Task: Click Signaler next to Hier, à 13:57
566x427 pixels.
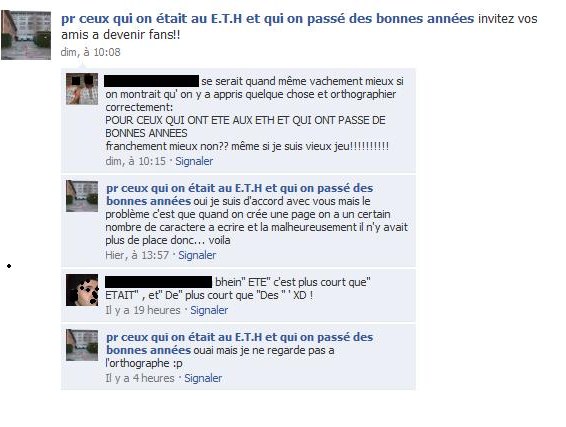Action: [197, 255]
